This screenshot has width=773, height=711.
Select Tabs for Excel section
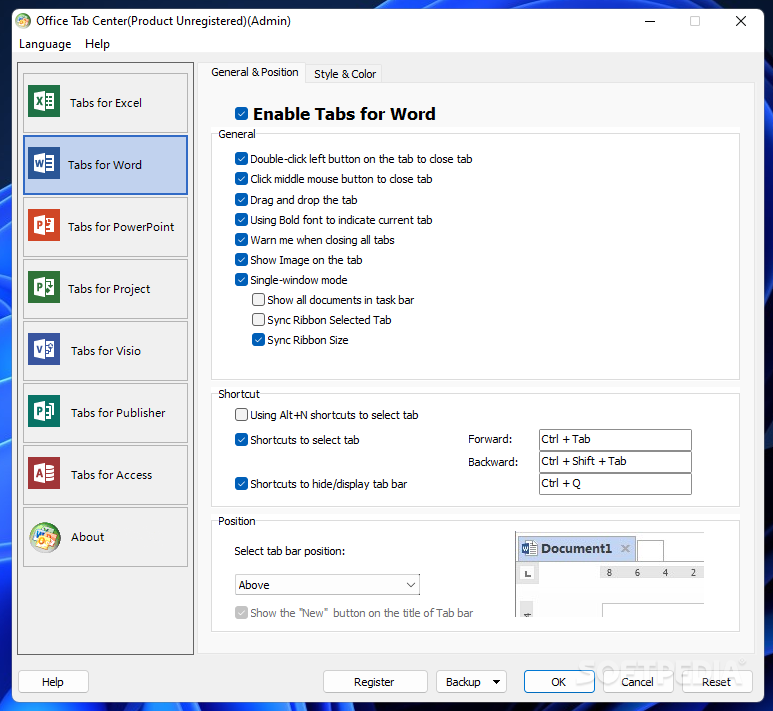tap(105, 103)
